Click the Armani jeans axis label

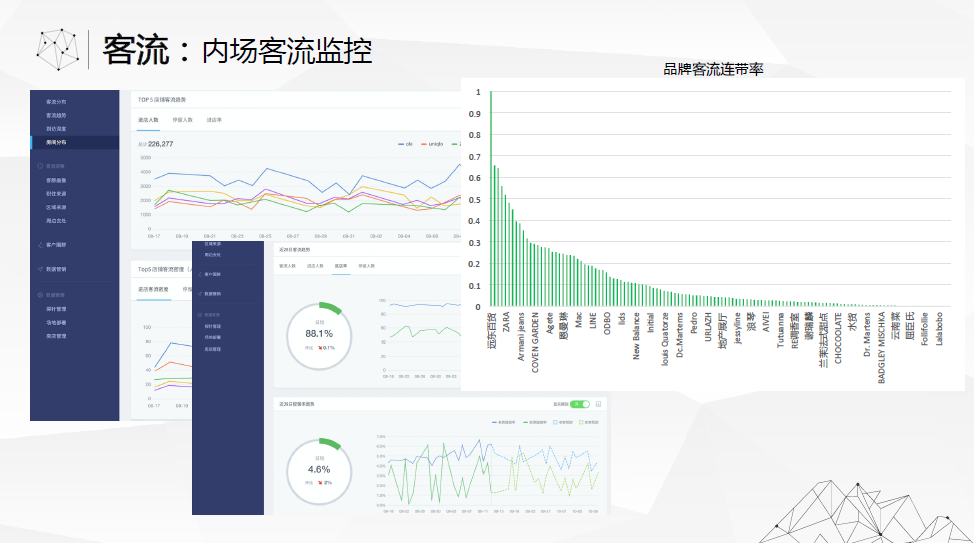[x=521, y=336]
